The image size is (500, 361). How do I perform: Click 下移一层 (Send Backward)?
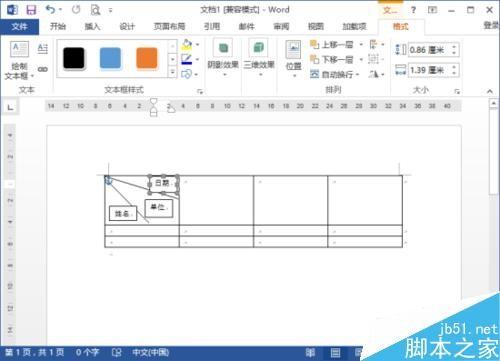pos(332,60)
